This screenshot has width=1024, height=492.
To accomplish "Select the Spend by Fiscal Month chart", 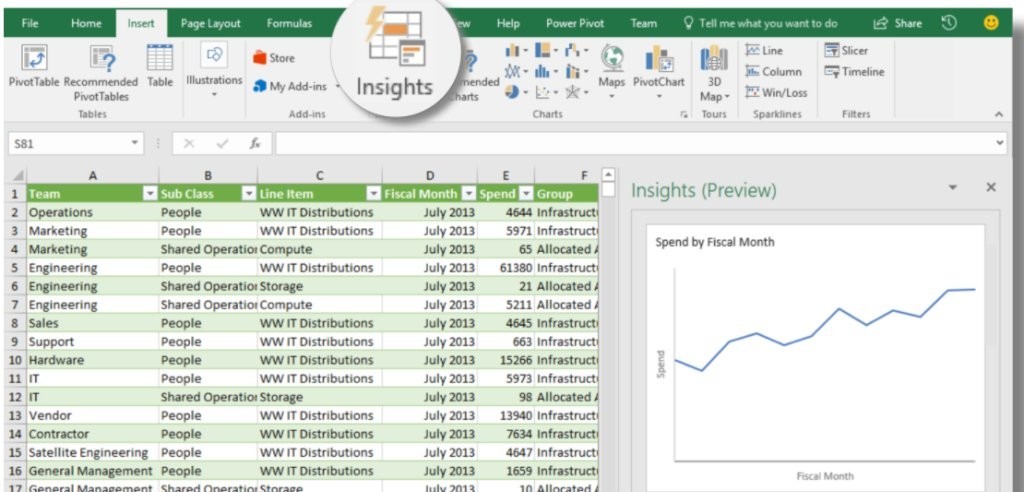I will 815,357.
